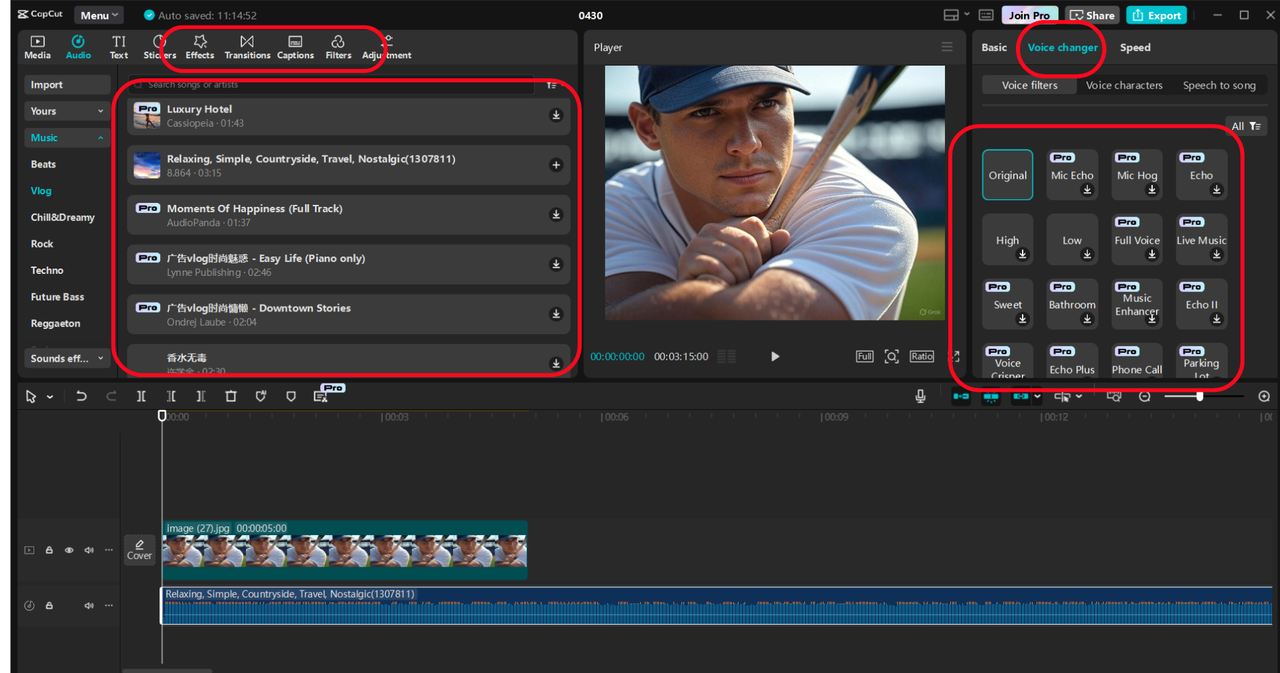Screen dimensions: 1280x673
Task: Select the Voice filters sub-tab
Action: point(1030,85)
